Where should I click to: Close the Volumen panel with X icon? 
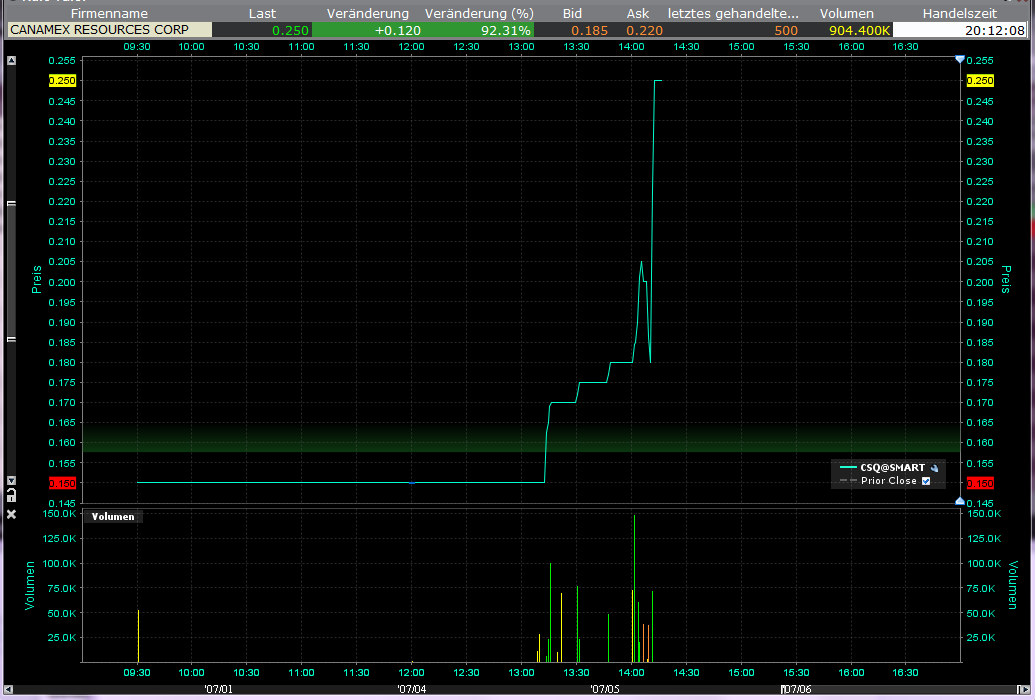(12, 514)
